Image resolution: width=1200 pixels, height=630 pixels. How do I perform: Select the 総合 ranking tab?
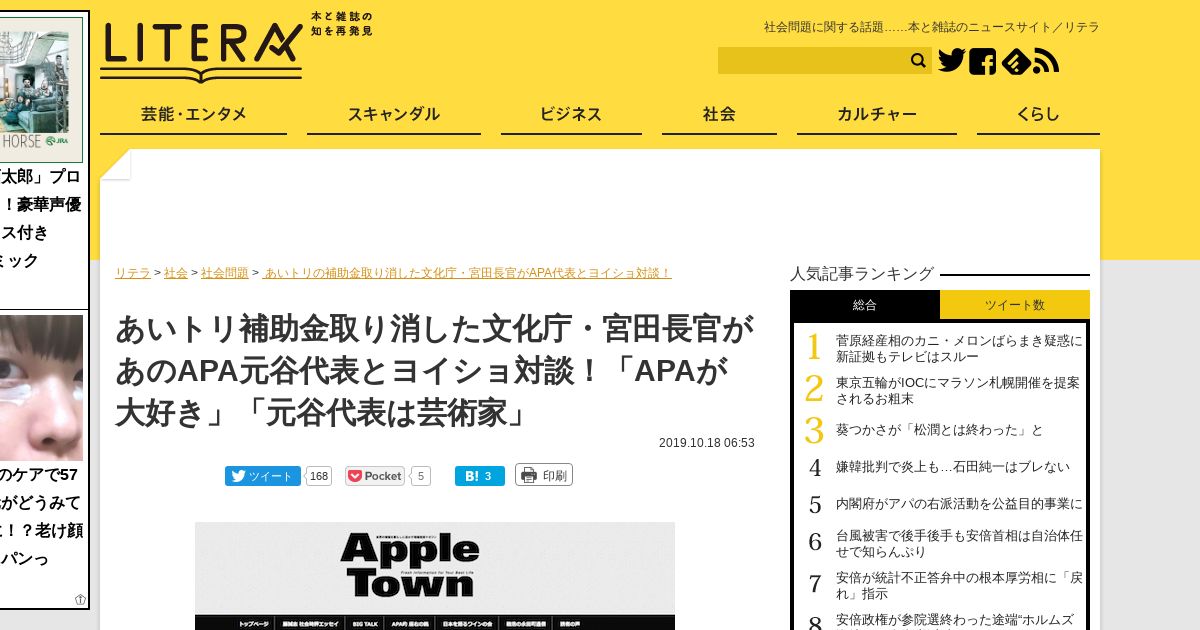[x=865, y=305]
